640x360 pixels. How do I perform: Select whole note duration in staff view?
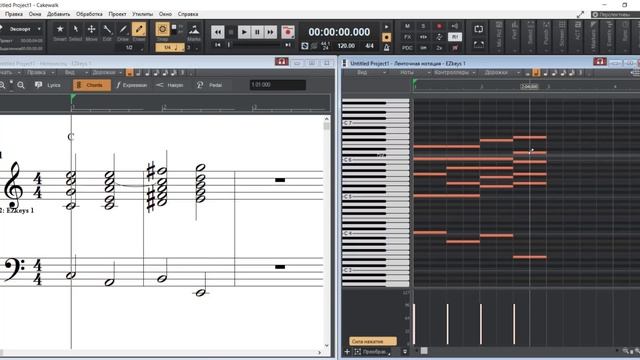(129, 73)
